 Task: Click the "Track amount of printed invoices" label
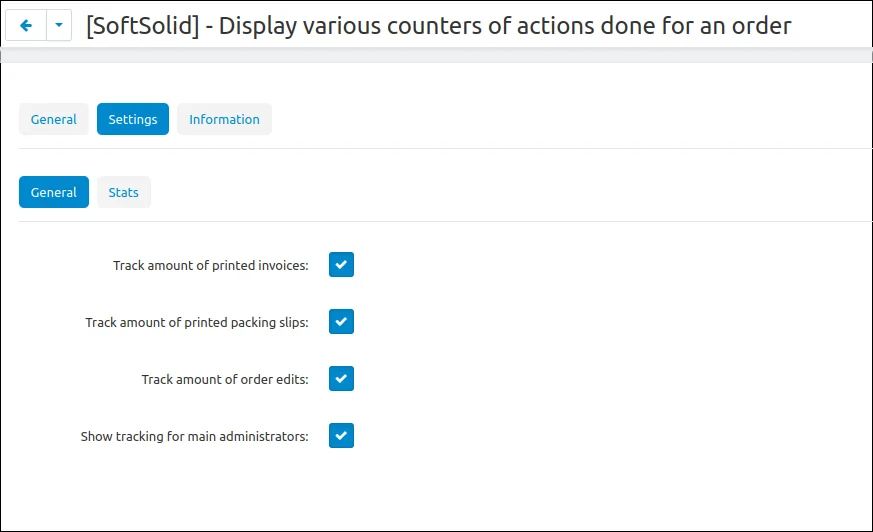210,266
